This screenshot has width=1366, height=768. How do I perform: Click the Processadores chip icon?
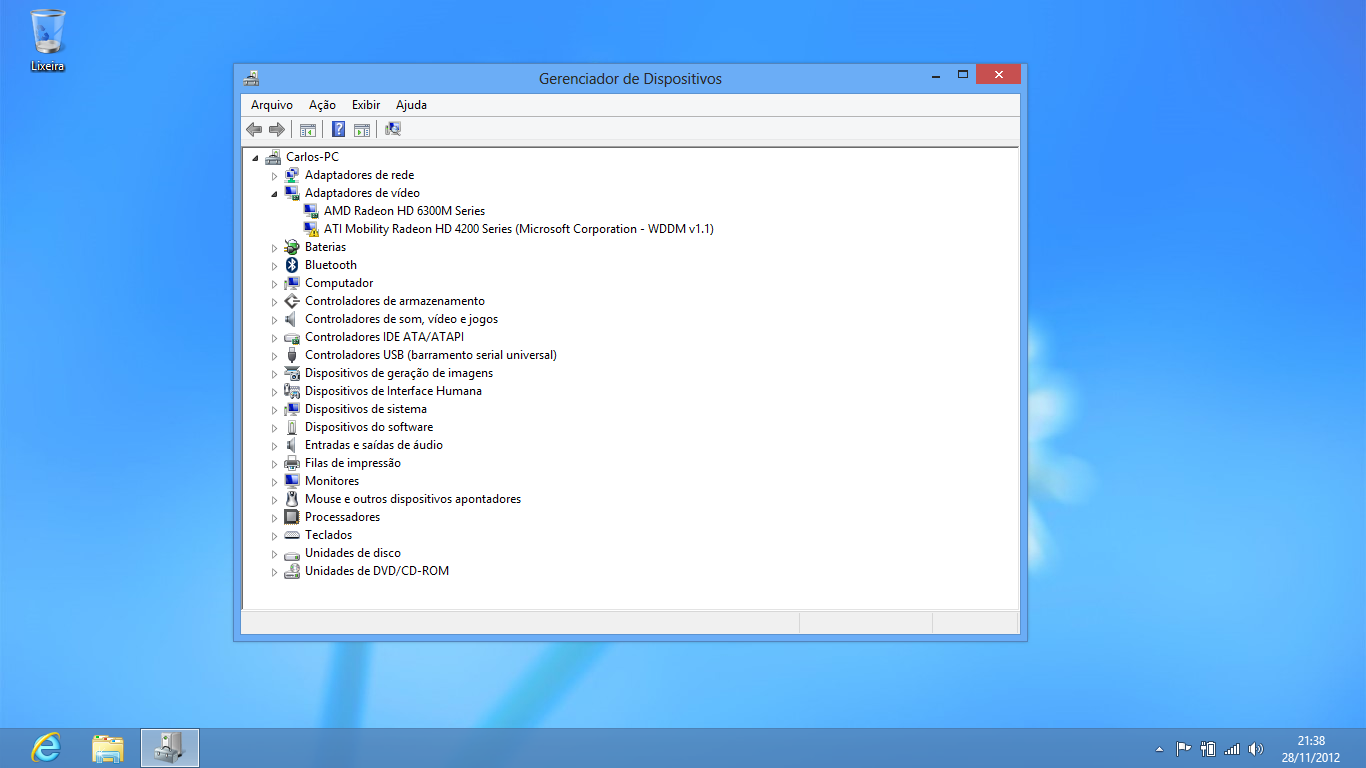[292, 517]
